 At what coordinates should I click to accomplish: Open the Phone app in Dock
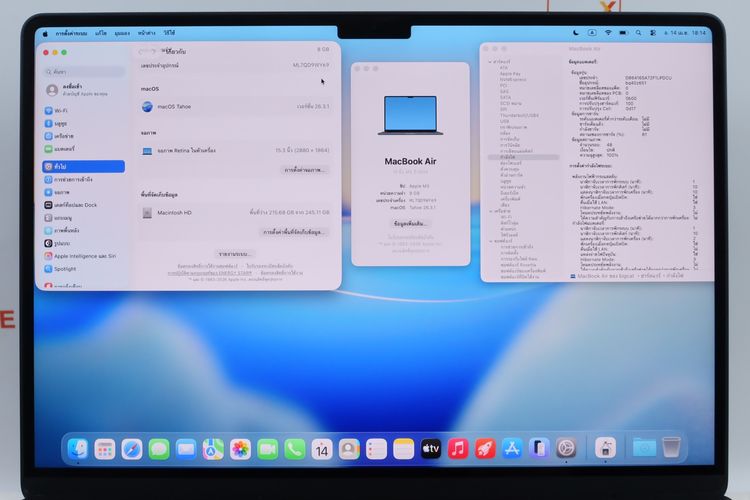(x=295, y=449)
